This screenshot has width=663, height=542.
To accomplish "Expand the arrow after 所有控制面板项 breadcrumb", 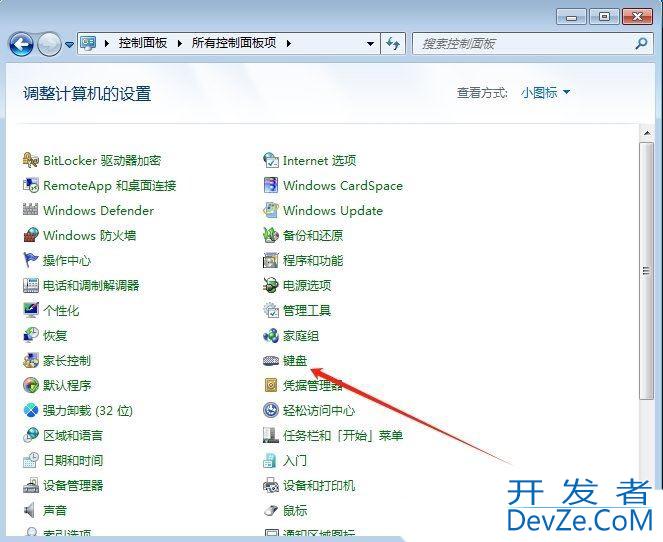I will pyautogui.click(x=289, y=43).
